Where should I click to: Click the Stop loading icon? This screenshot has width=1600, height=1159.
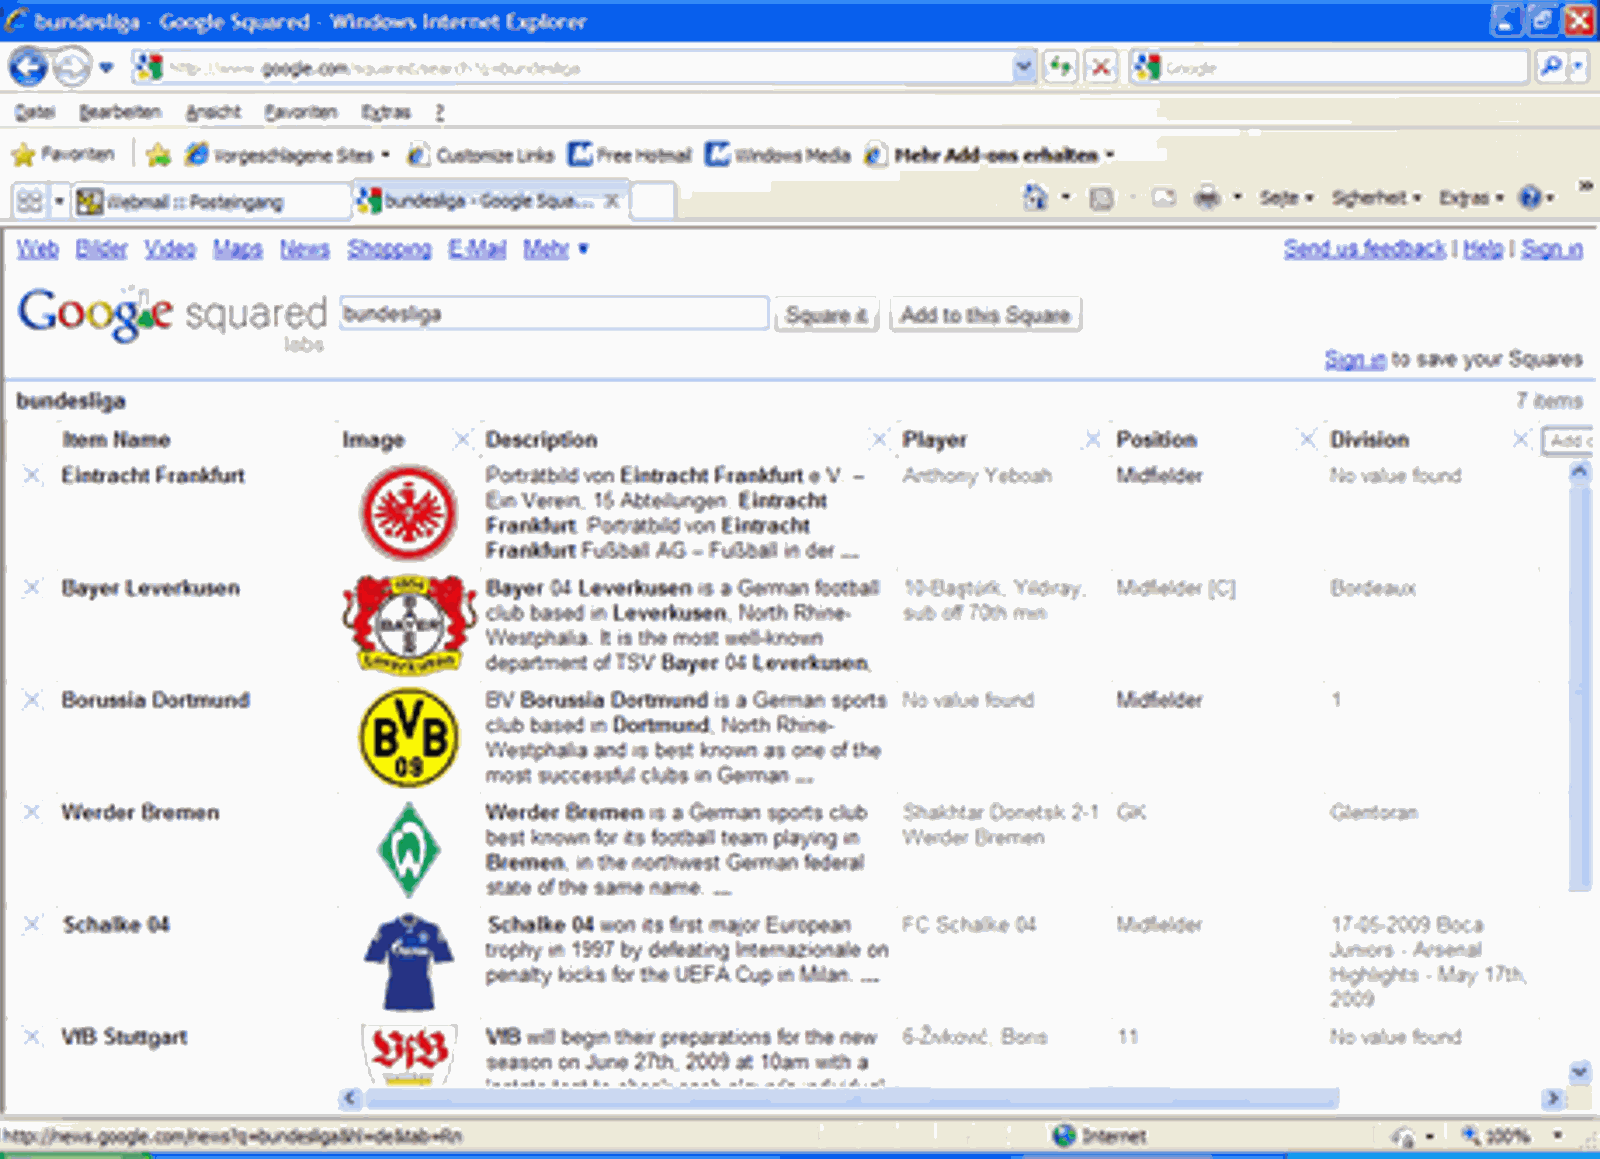tap(1101, 68)
